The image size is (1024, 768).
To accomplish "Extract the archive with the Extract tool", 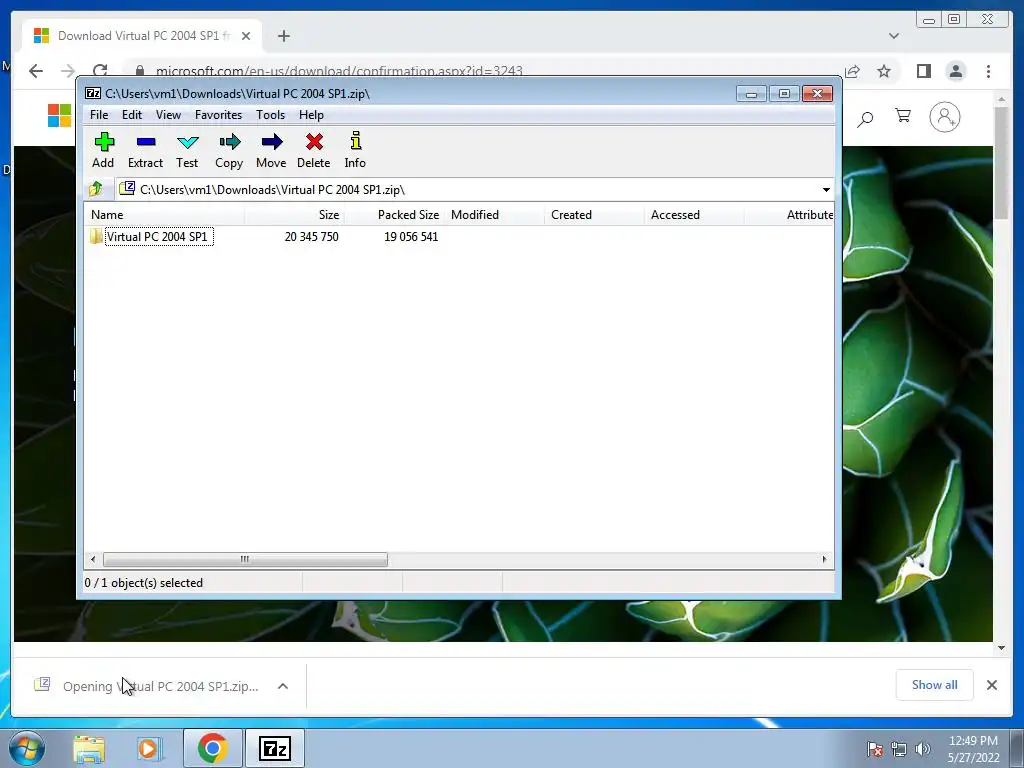I will tap(145, 151).
